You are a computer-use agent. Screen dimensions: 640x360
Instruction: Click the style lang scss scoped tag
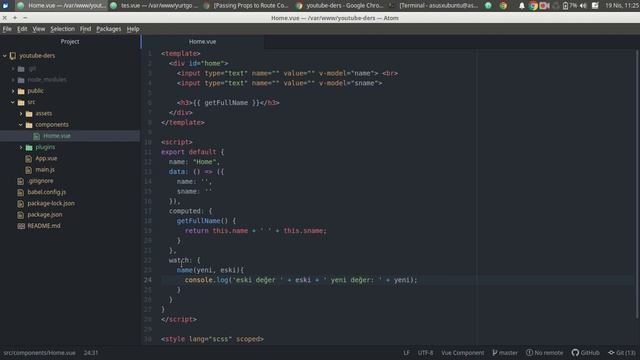click(x=212, y=339)
